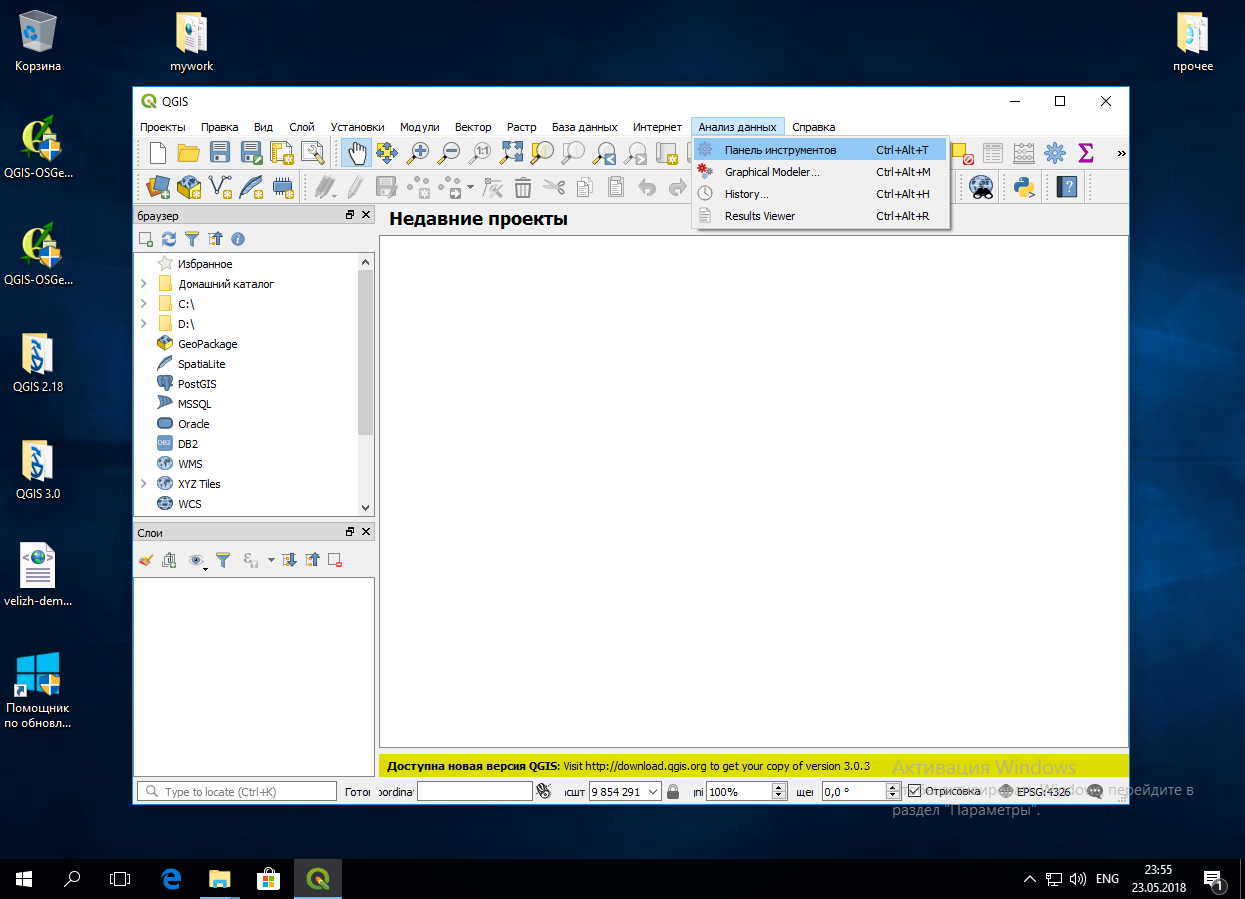Click Zoom to Native Resolution 1:1 icon
The width and height of the screenshot is (1245, 899).
(x=481, y=153)
